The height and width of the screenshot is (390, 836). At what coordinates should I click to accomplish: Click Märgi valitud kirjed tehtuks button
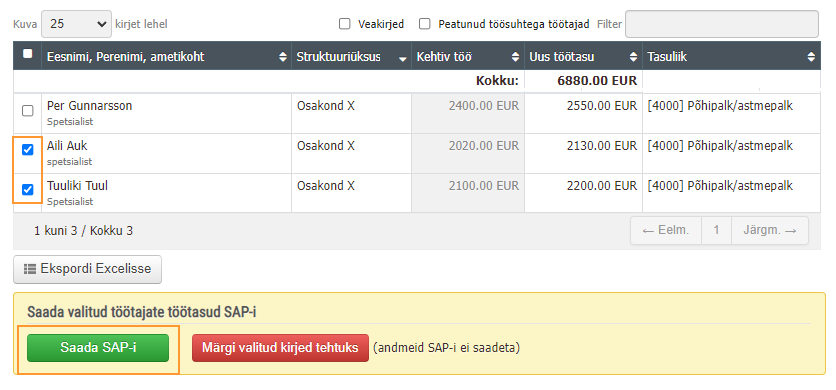point(280,348)
